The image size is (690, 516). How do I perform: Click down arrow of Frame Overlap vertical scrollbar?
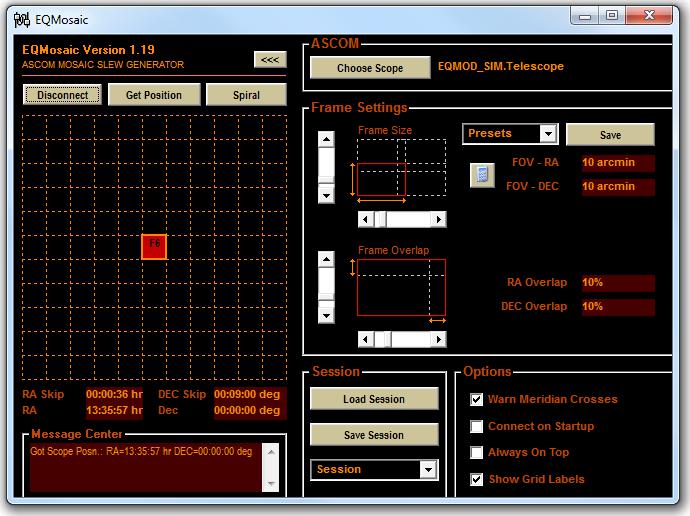[326, 315]
